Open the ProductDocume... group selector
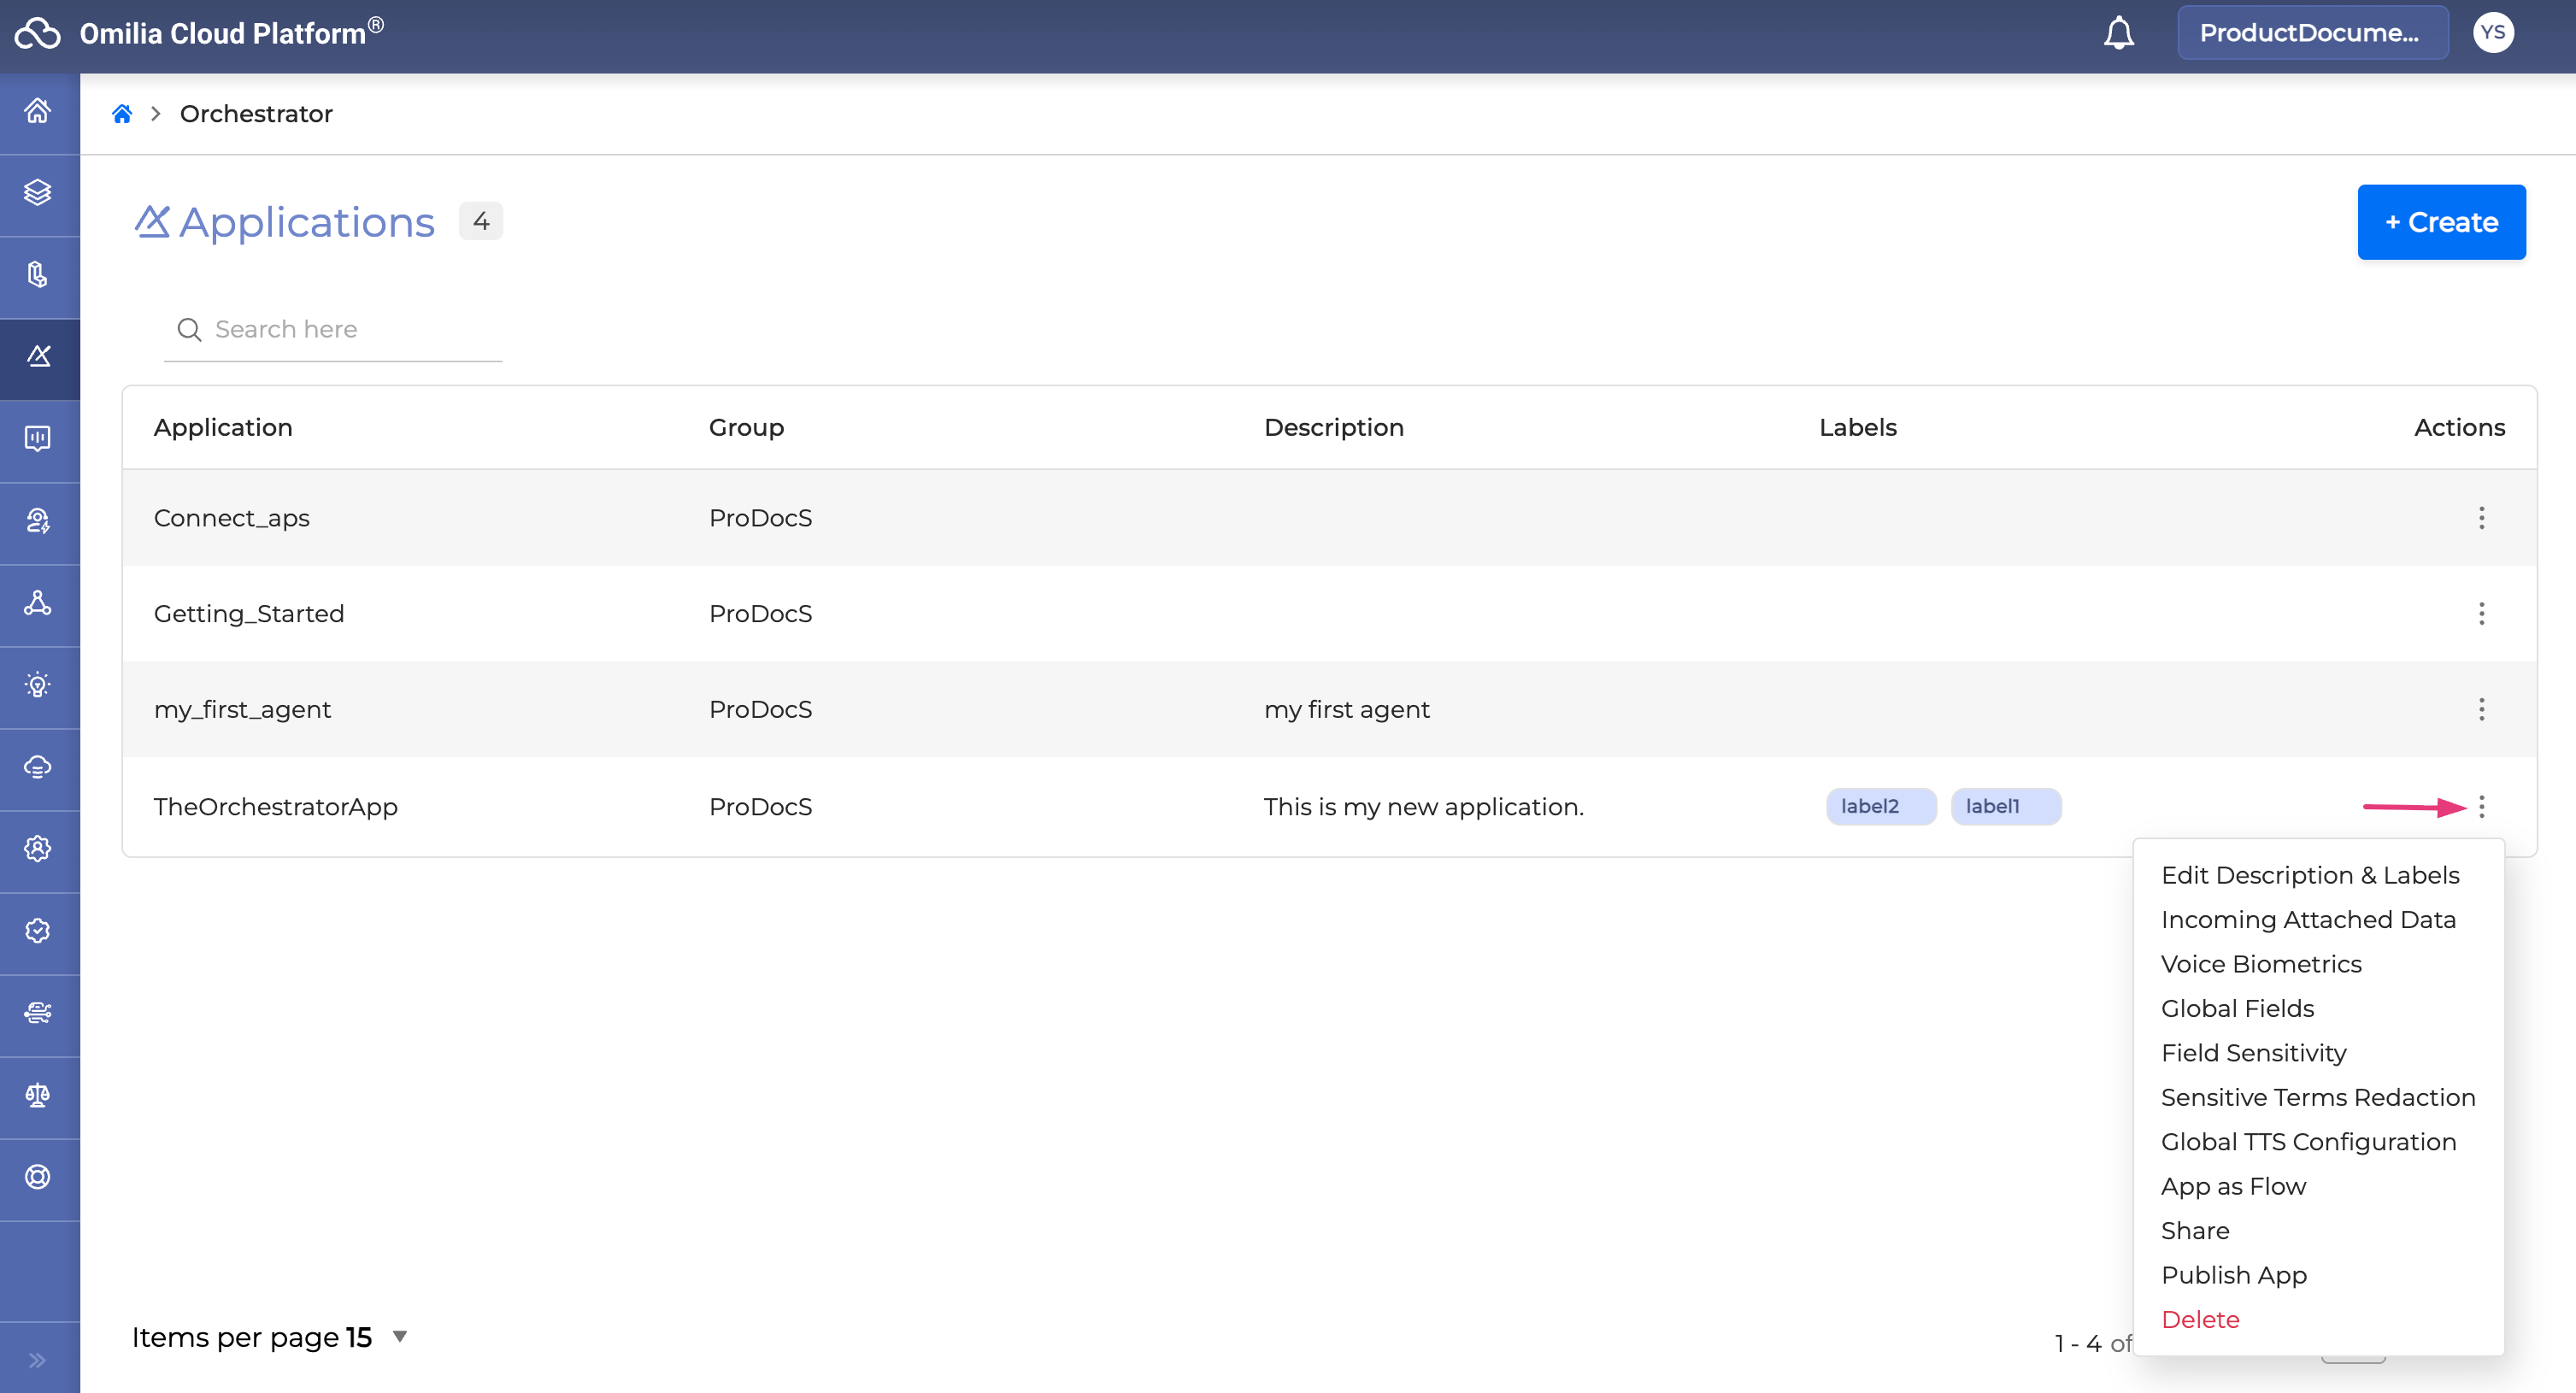This screenshot has height=1393, width=2576. click(2311, 33)
